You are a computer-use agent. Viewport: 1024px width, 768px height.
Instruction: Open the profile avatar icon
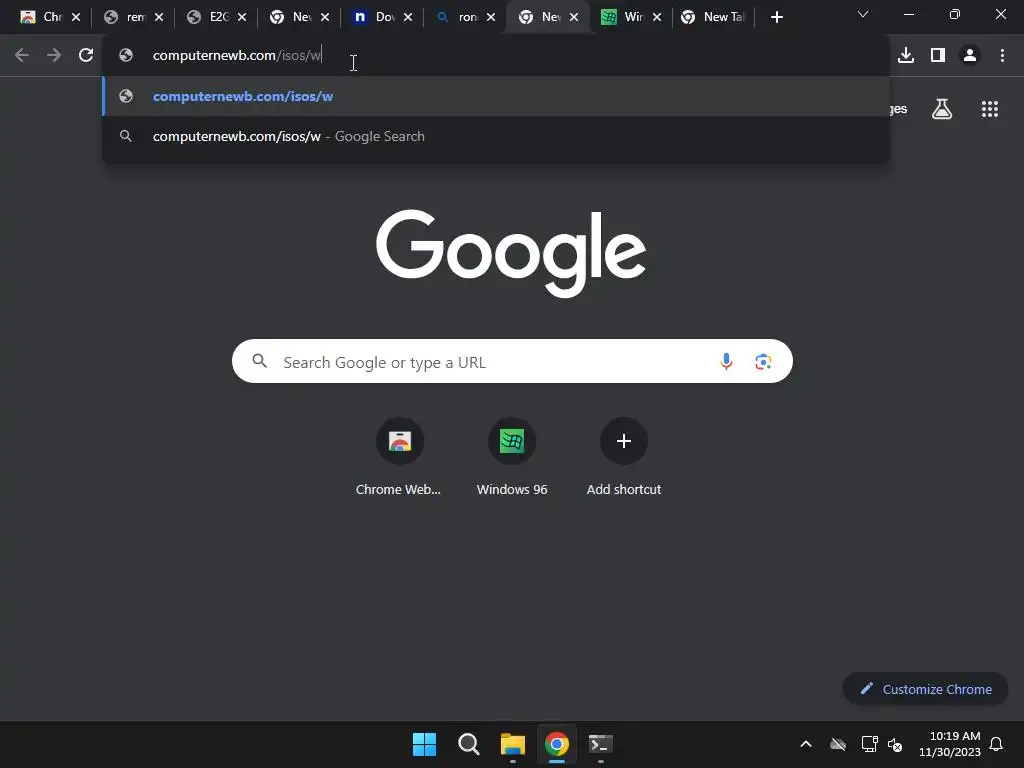[970, 56]
